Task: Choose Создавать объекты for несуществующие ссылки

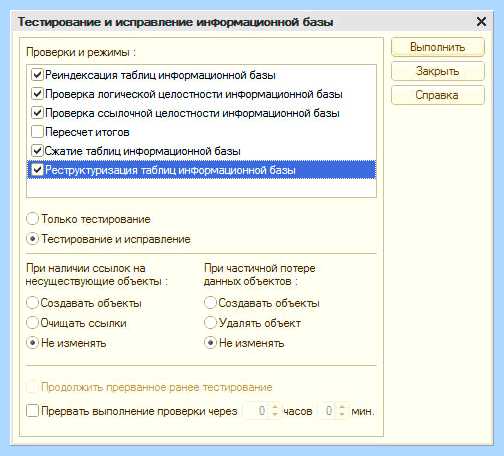Action: (x=32, y=303)
